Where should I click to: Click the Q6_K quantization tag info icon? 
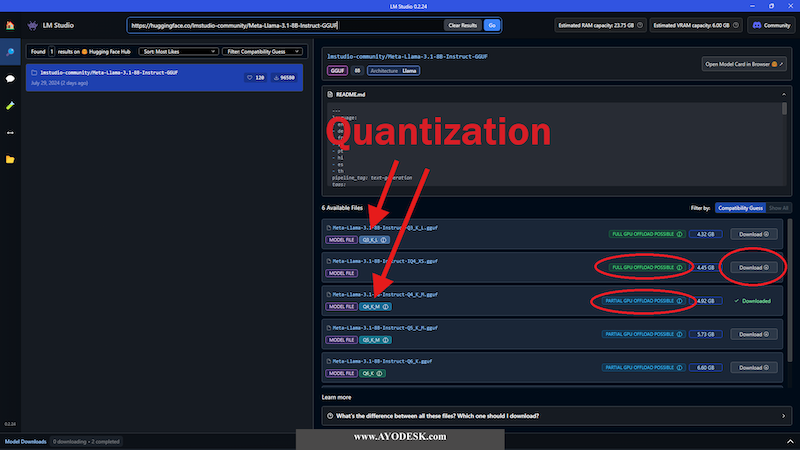(379, 373)
